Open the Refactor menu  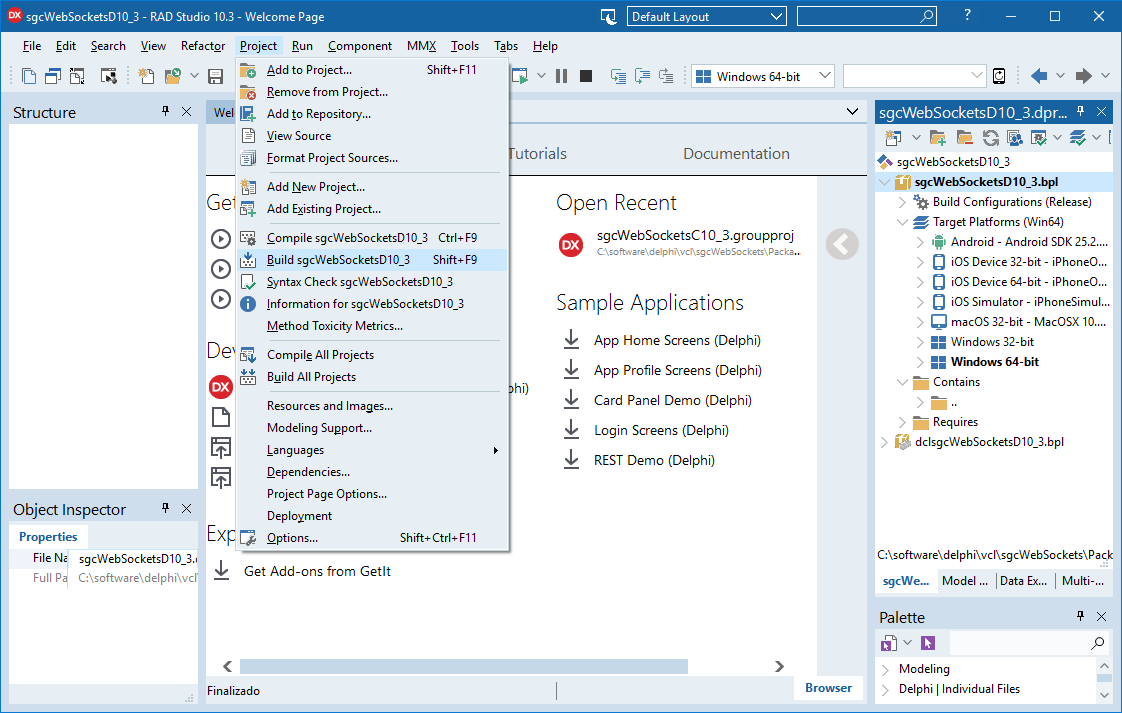[203, 46]
